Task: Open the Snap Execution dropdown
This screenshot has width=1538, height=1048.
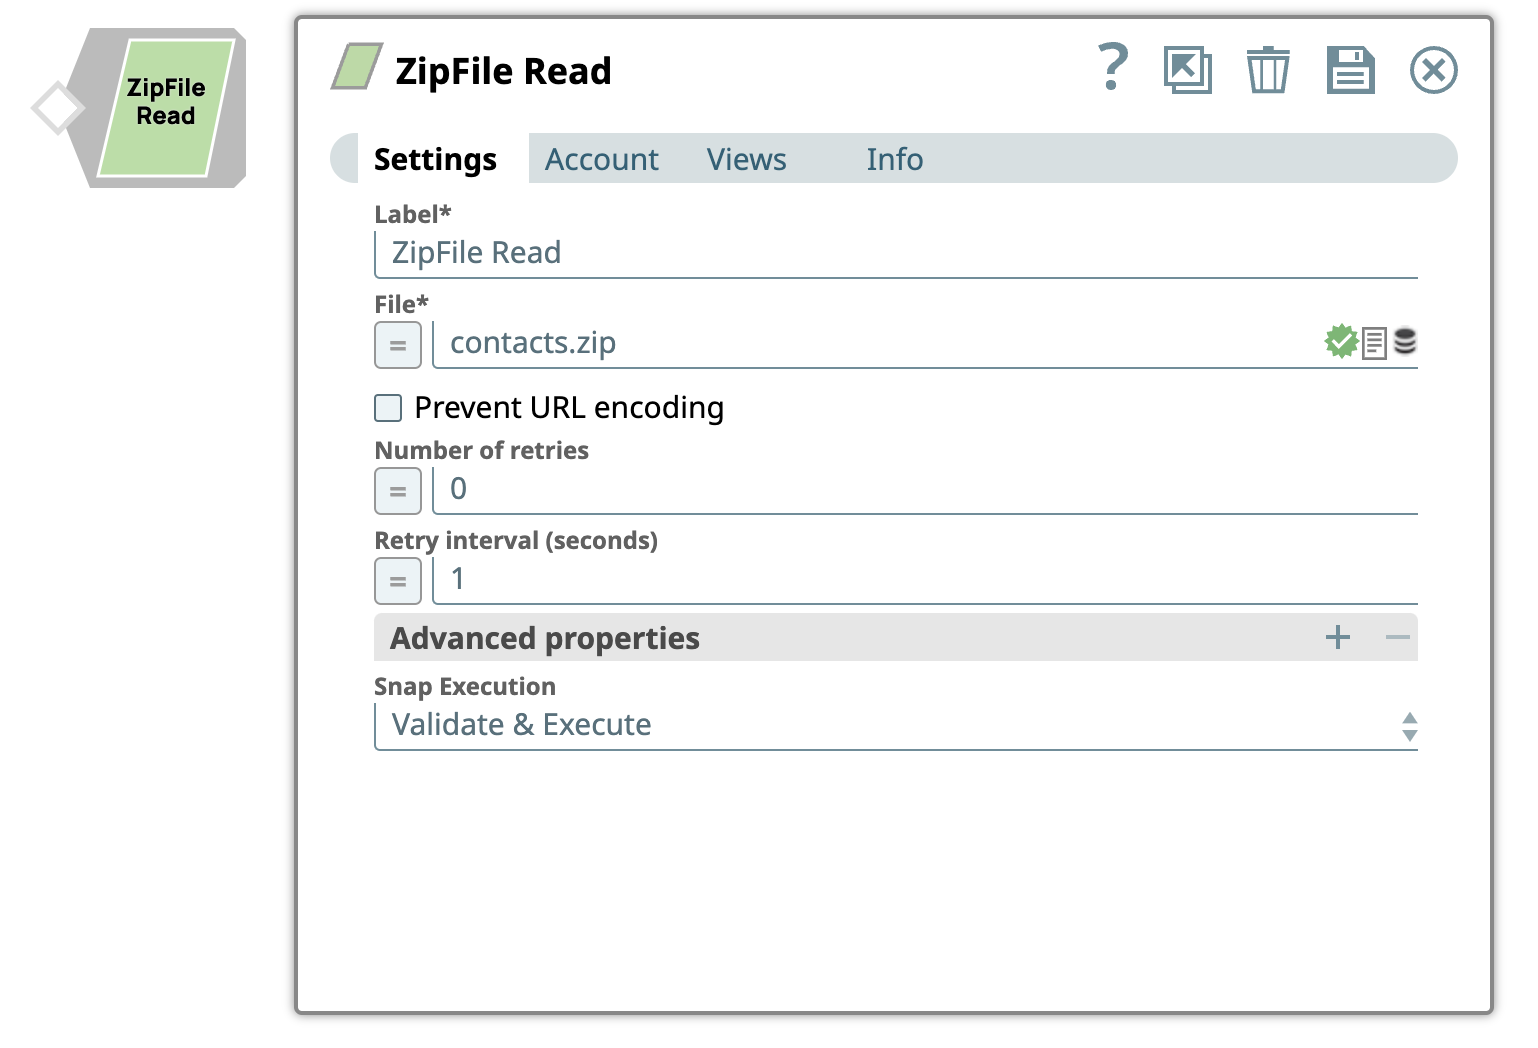Action: point(895,725)
